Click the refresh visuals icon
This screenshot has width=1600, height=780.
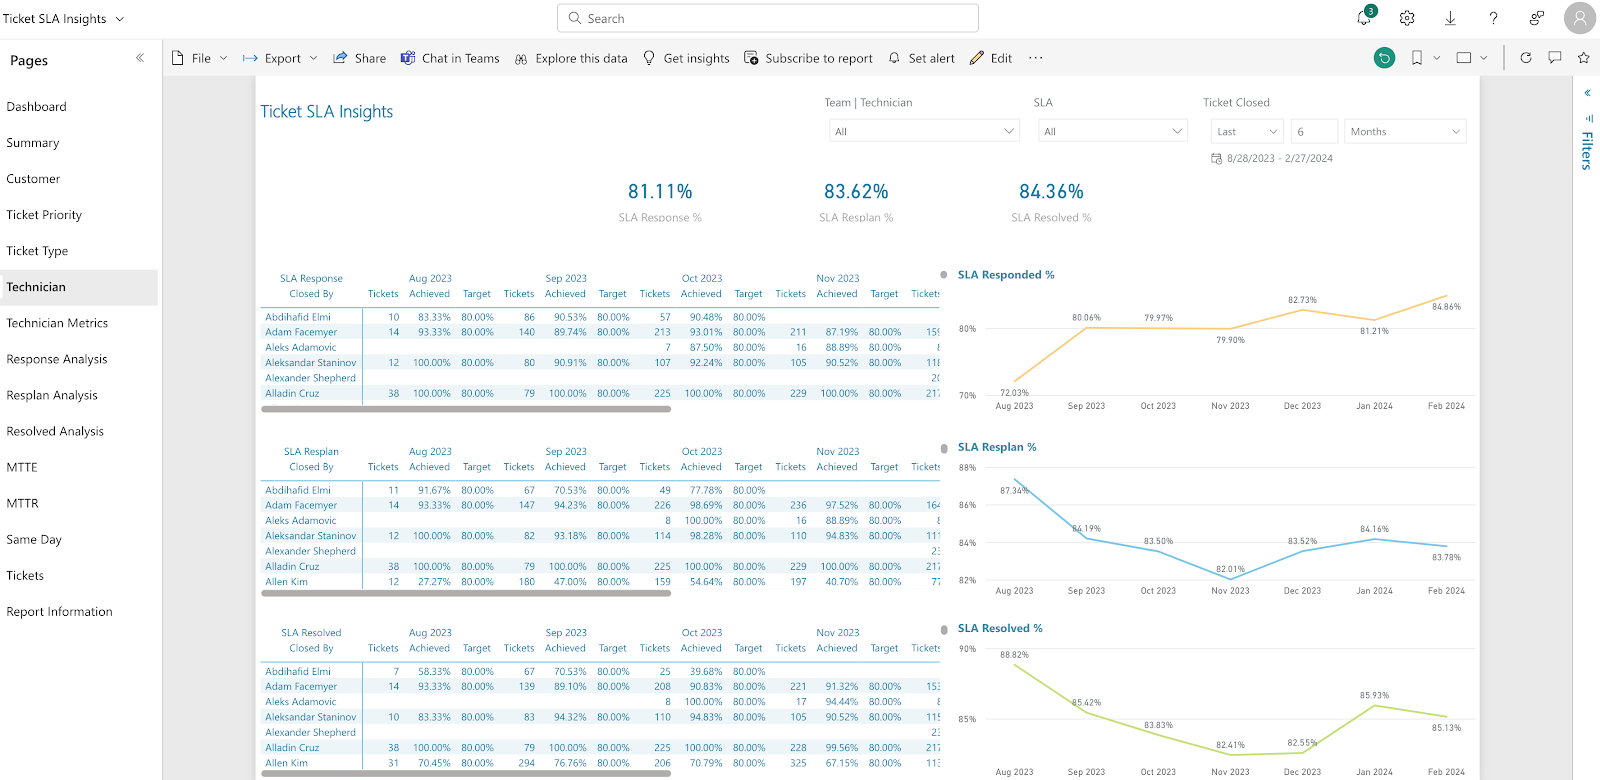click(1526, 58)
